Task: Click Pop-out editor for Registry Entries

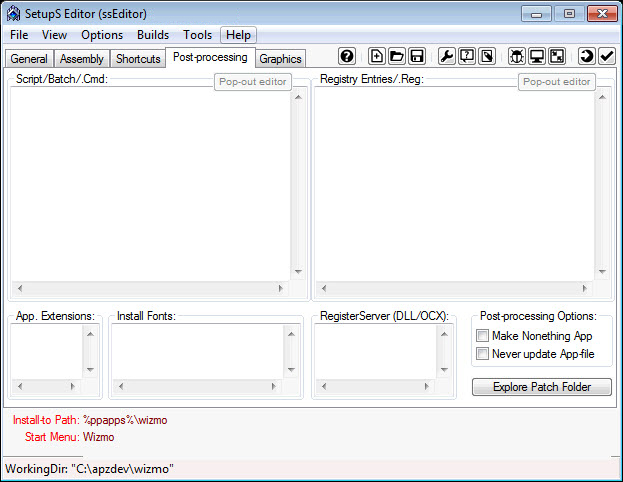Action: [x=557, y=82]
